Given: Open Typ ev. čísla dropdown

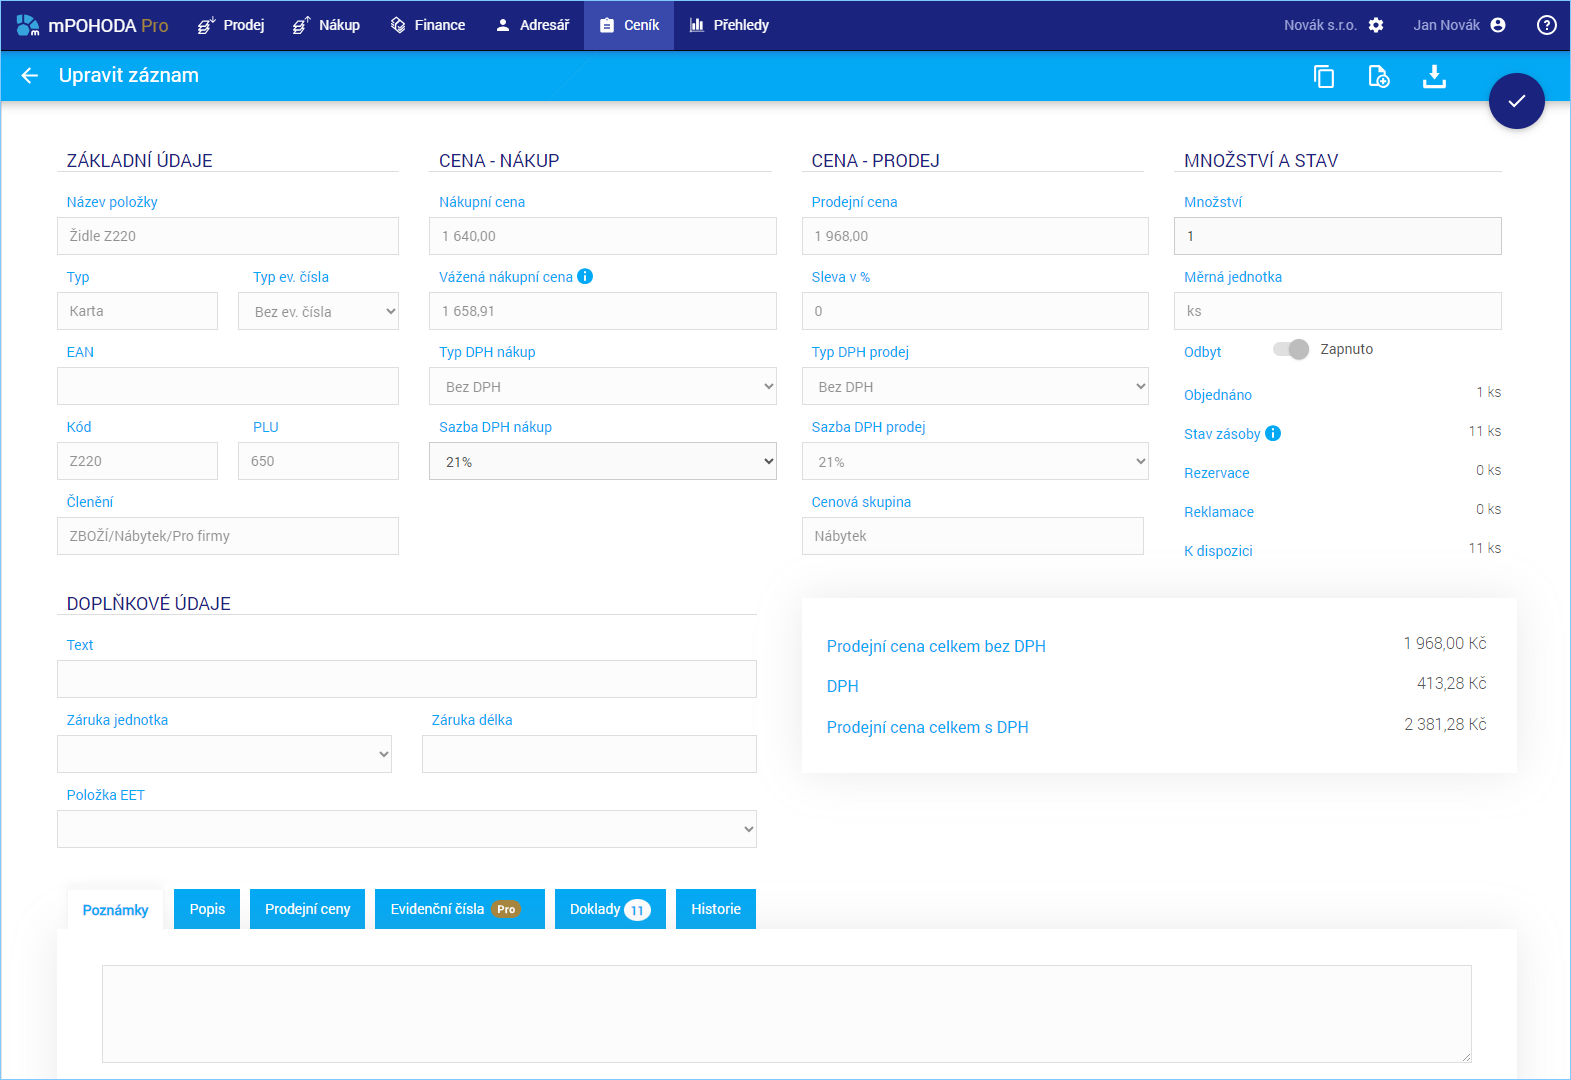Looking at the screenshot, I should click(x=318, y=311).
